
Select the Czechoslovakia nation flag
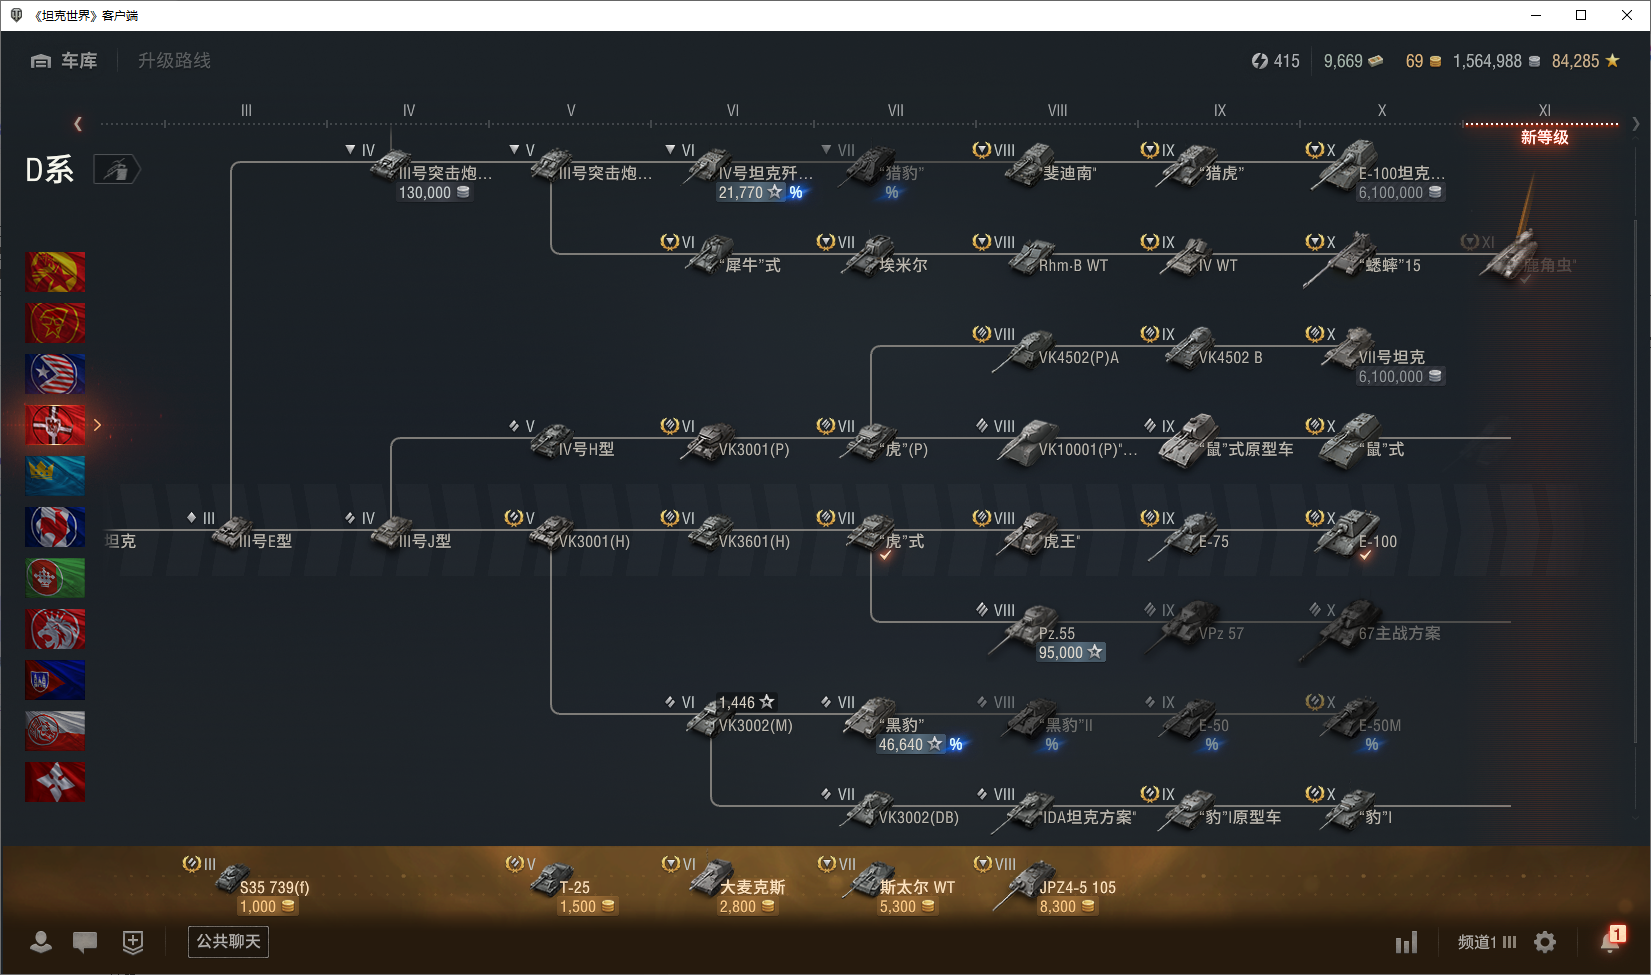(55, 680)
